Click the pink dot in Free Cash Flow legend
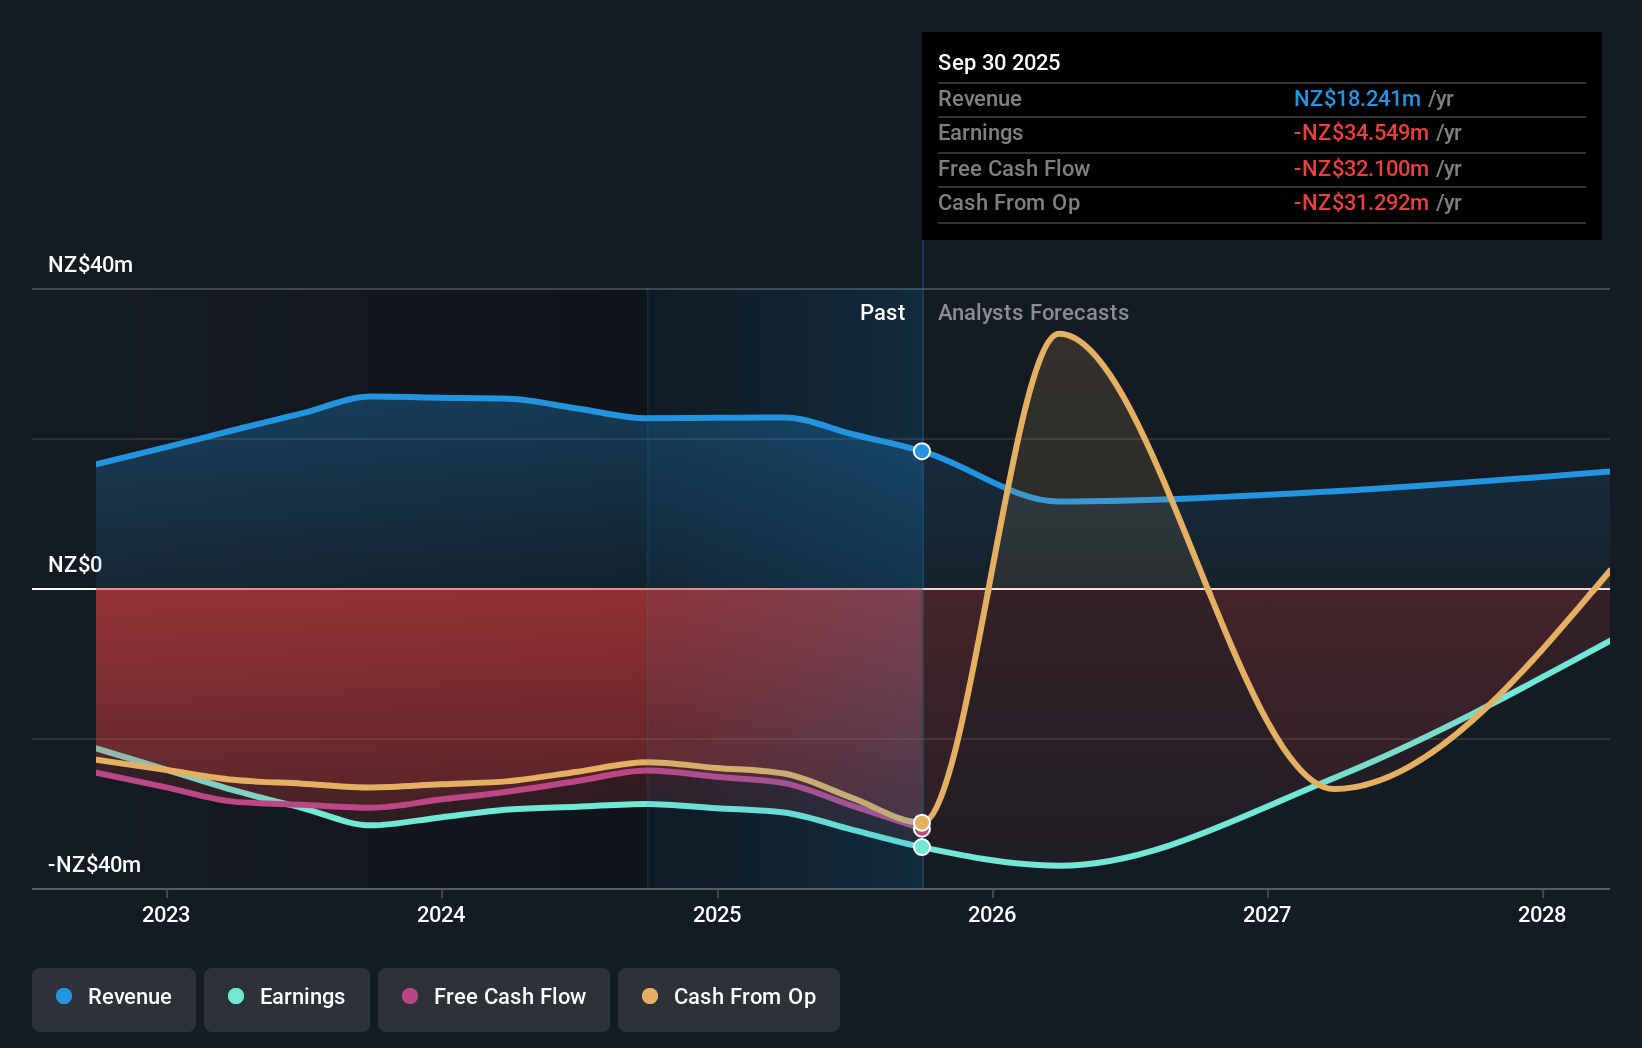 (x=410, y=996)
